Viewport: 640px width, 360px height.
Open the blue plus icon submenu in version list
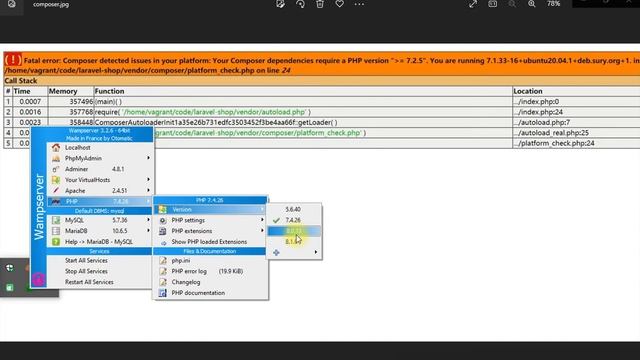[x=294, y=252]
